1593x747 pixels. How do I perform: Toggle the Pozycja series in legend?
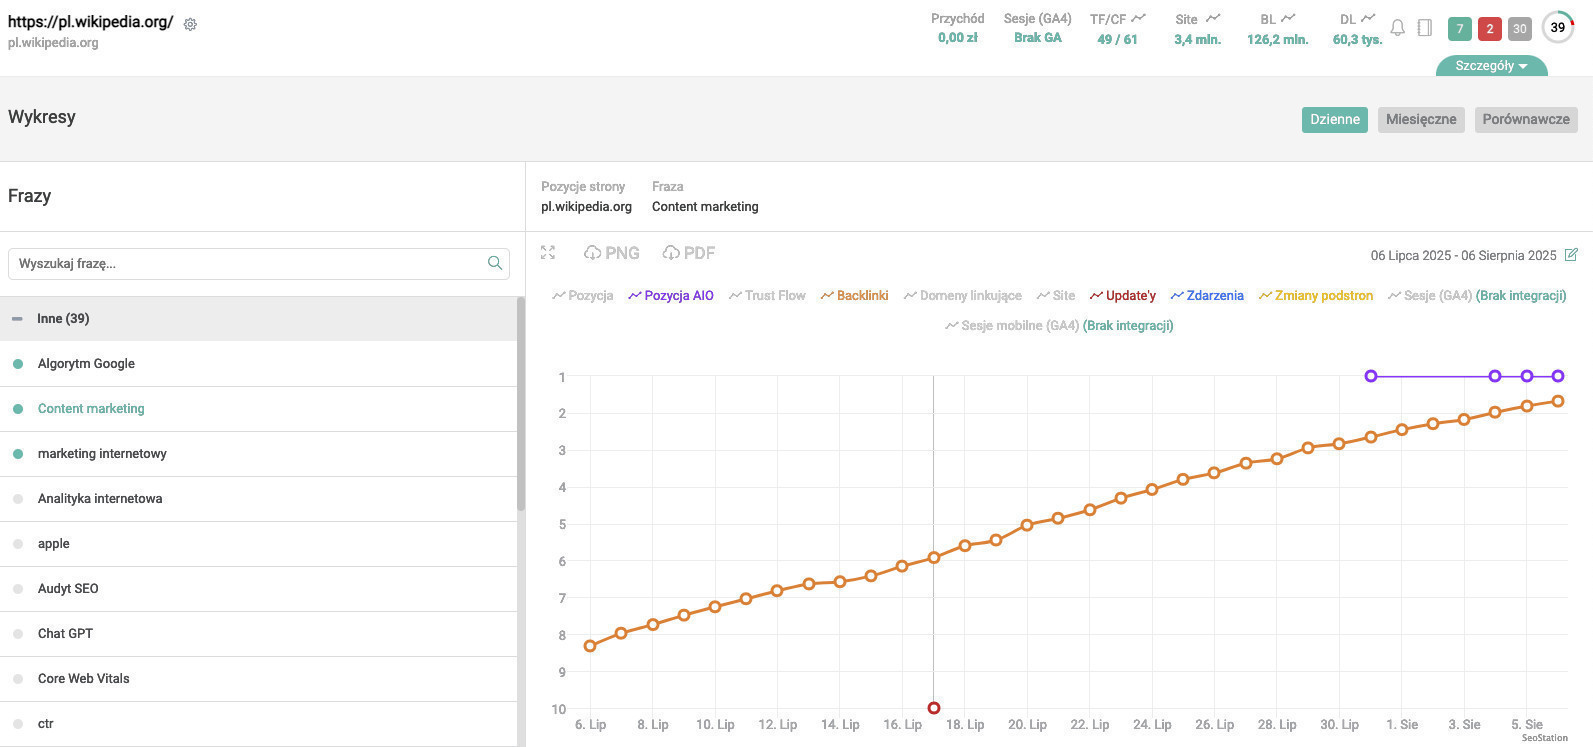click(583, 296)
